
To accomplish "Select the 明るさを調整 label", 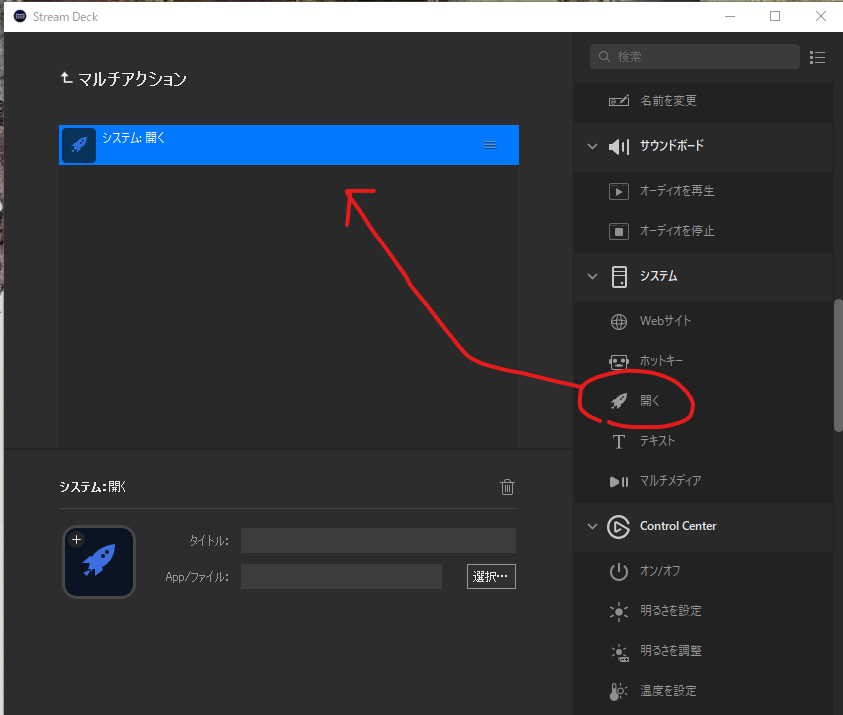I will [x=671, y=651].
